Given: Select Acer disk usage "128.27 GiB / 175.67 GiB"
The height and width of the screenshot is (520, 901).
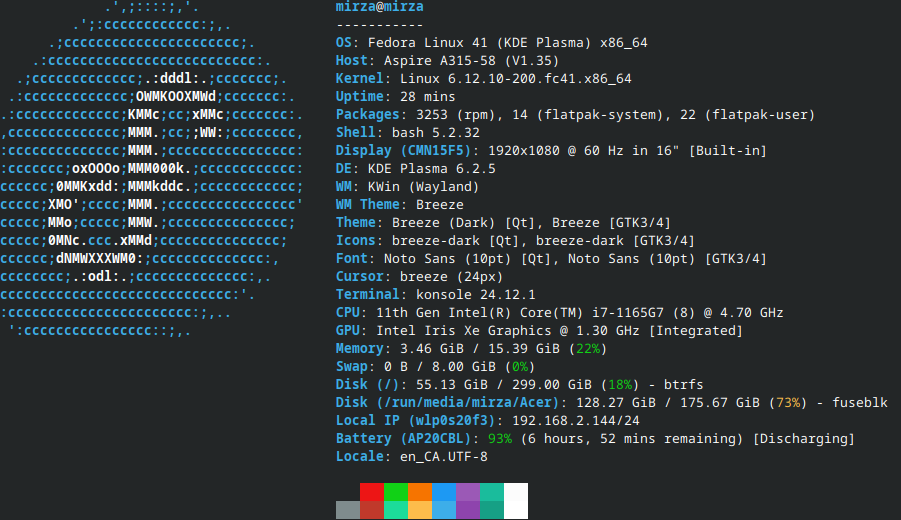Looking at the screenshot, I should [x=668, y=403].
